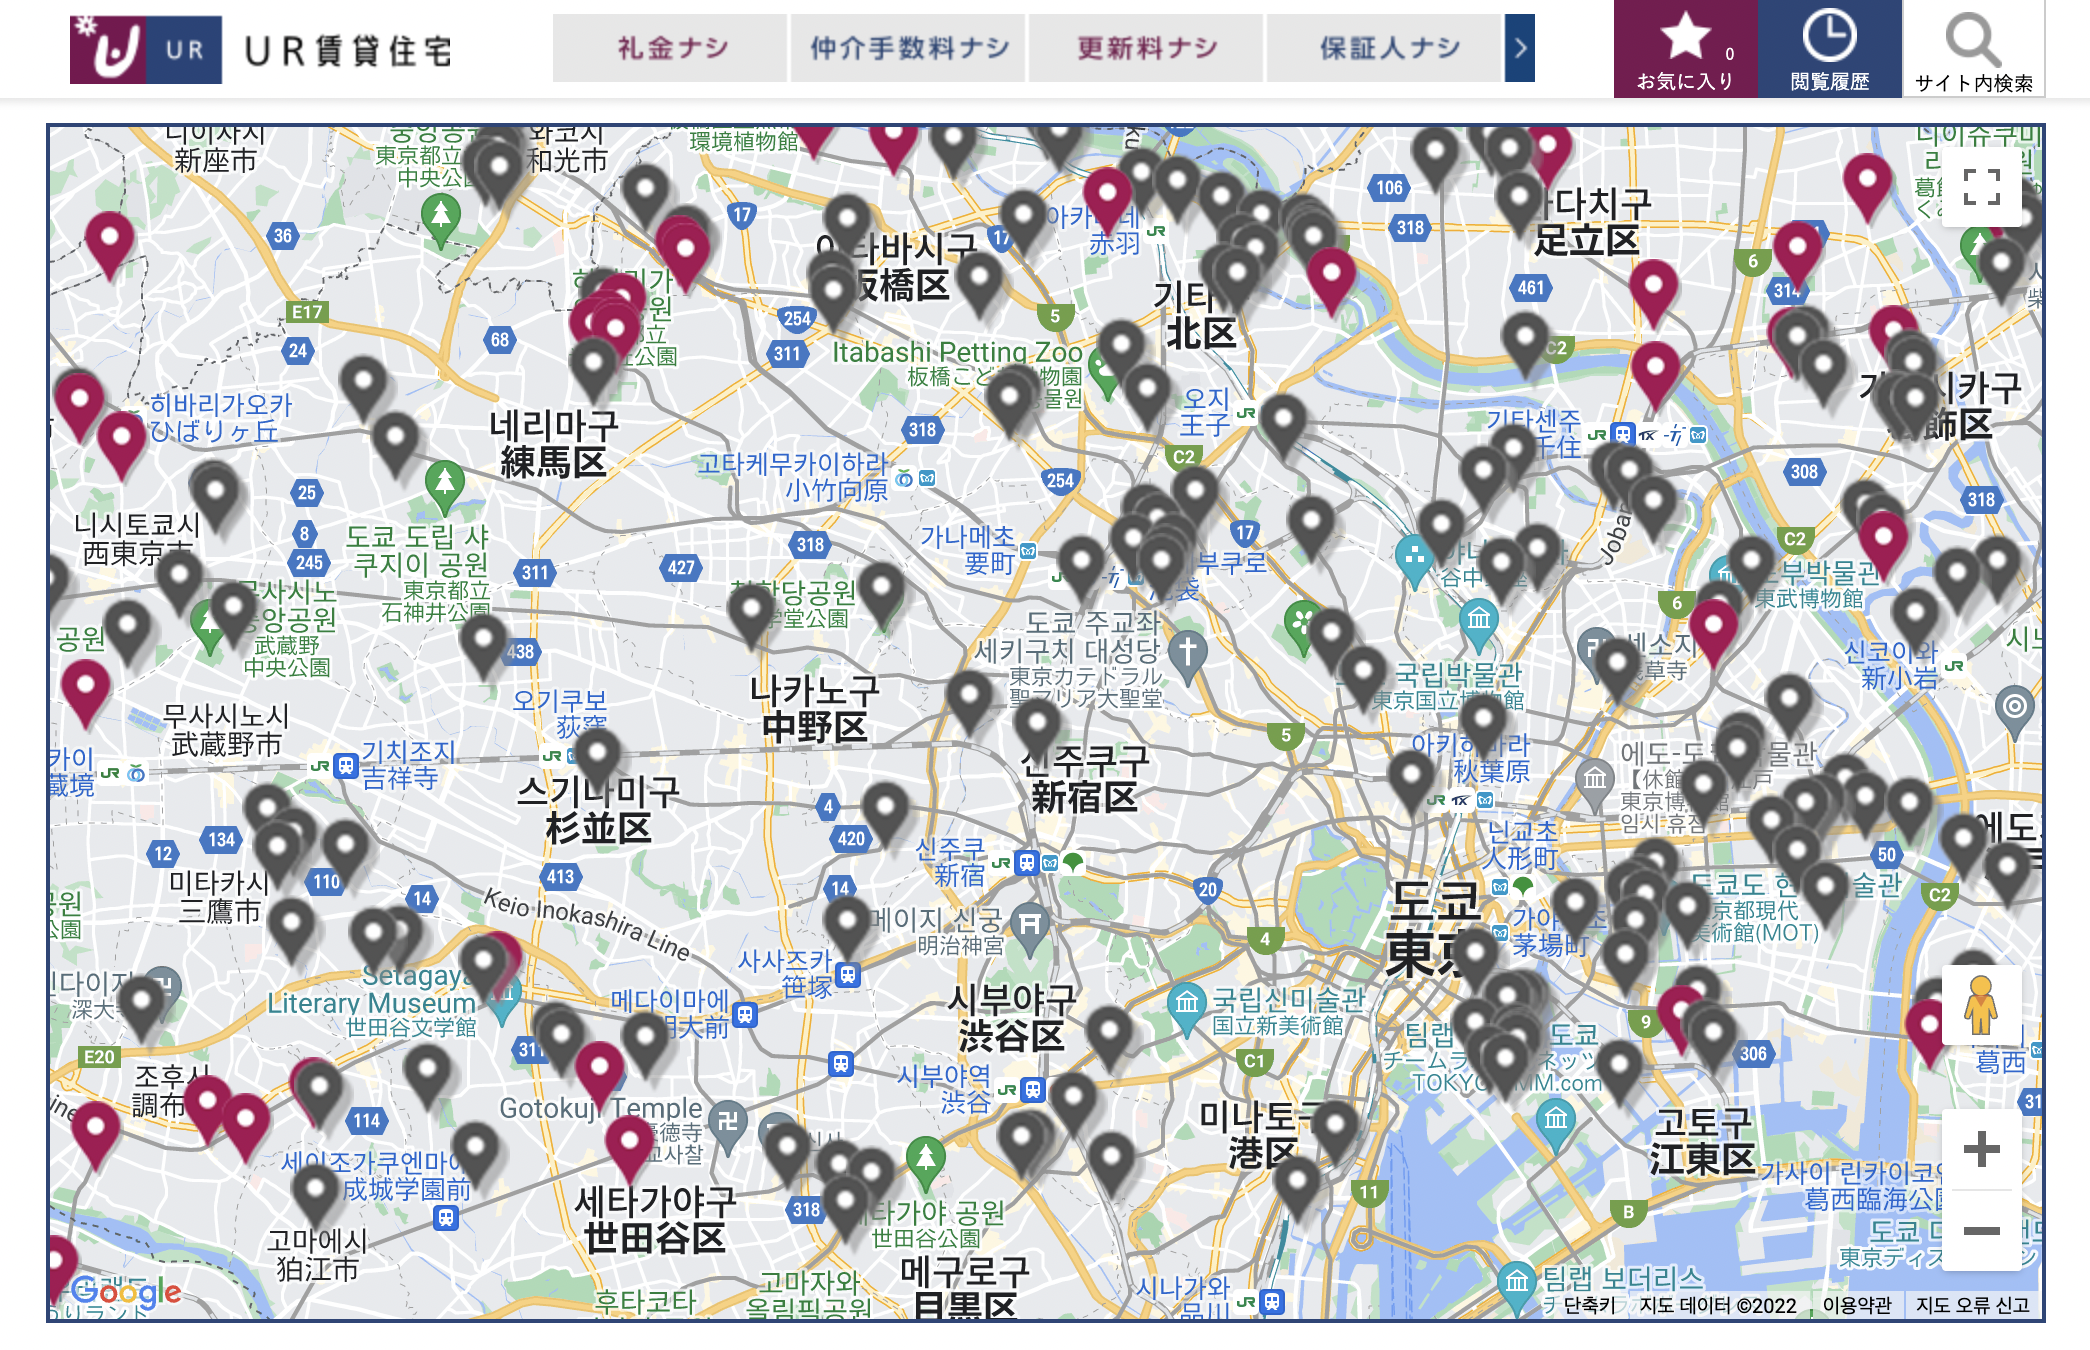This screenshot has width=2090, height=1350.
Task: Click the UR logo
Action: point(146,49)
